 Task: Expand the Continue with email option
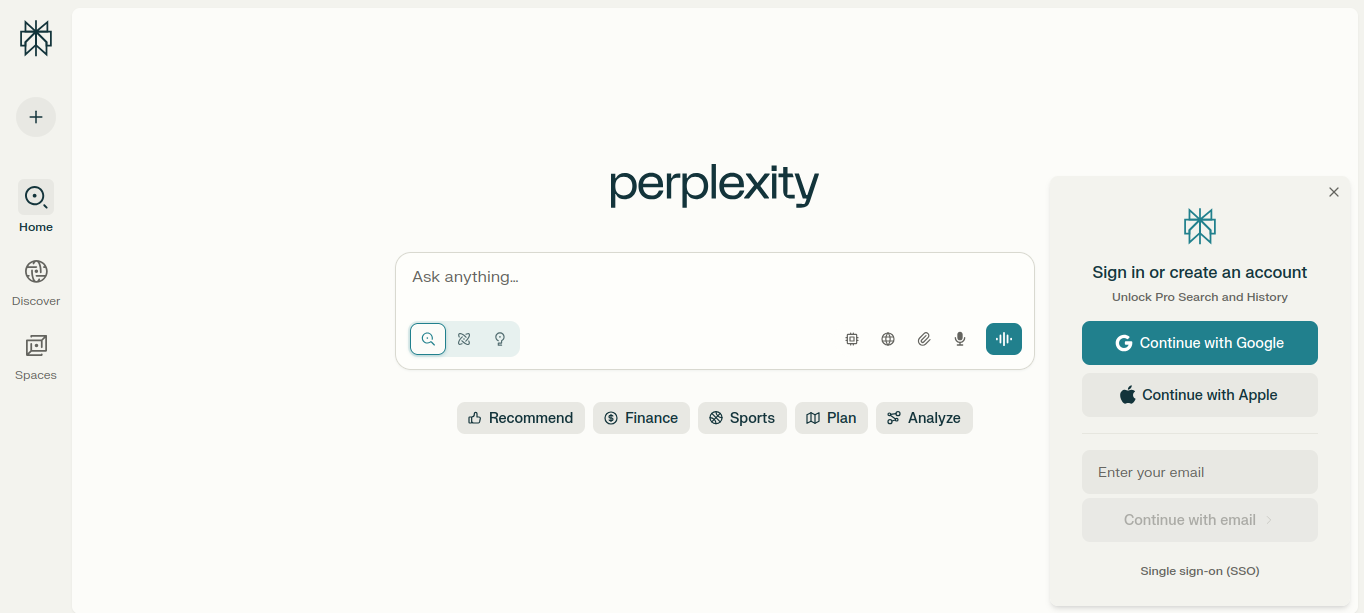pyautogui.click(x=1199, y=519)
